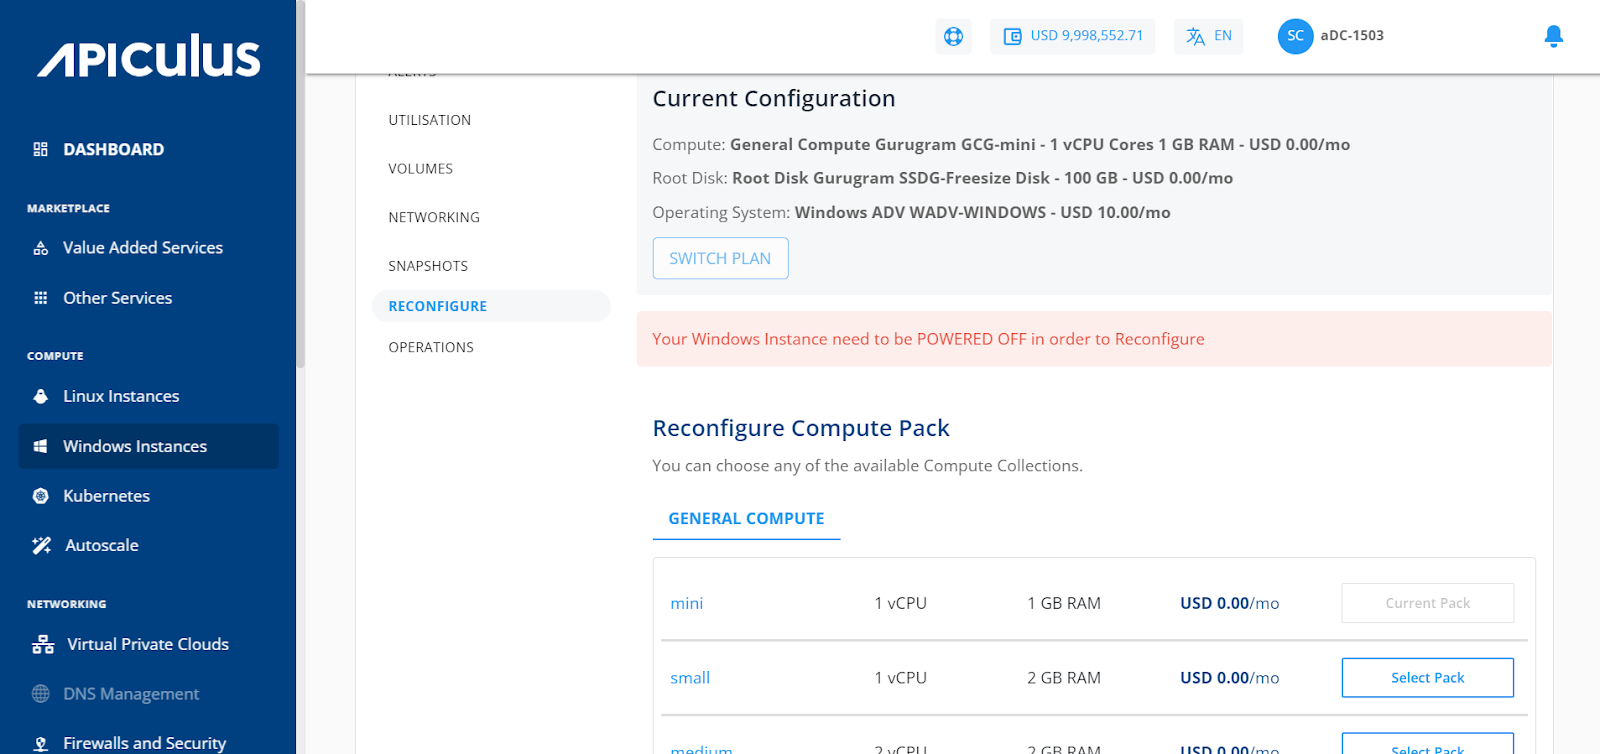Open the aDC-1503 account menu
Image resolution: width=1600 pixels, height=754 pixels.
pos(1352,36)
